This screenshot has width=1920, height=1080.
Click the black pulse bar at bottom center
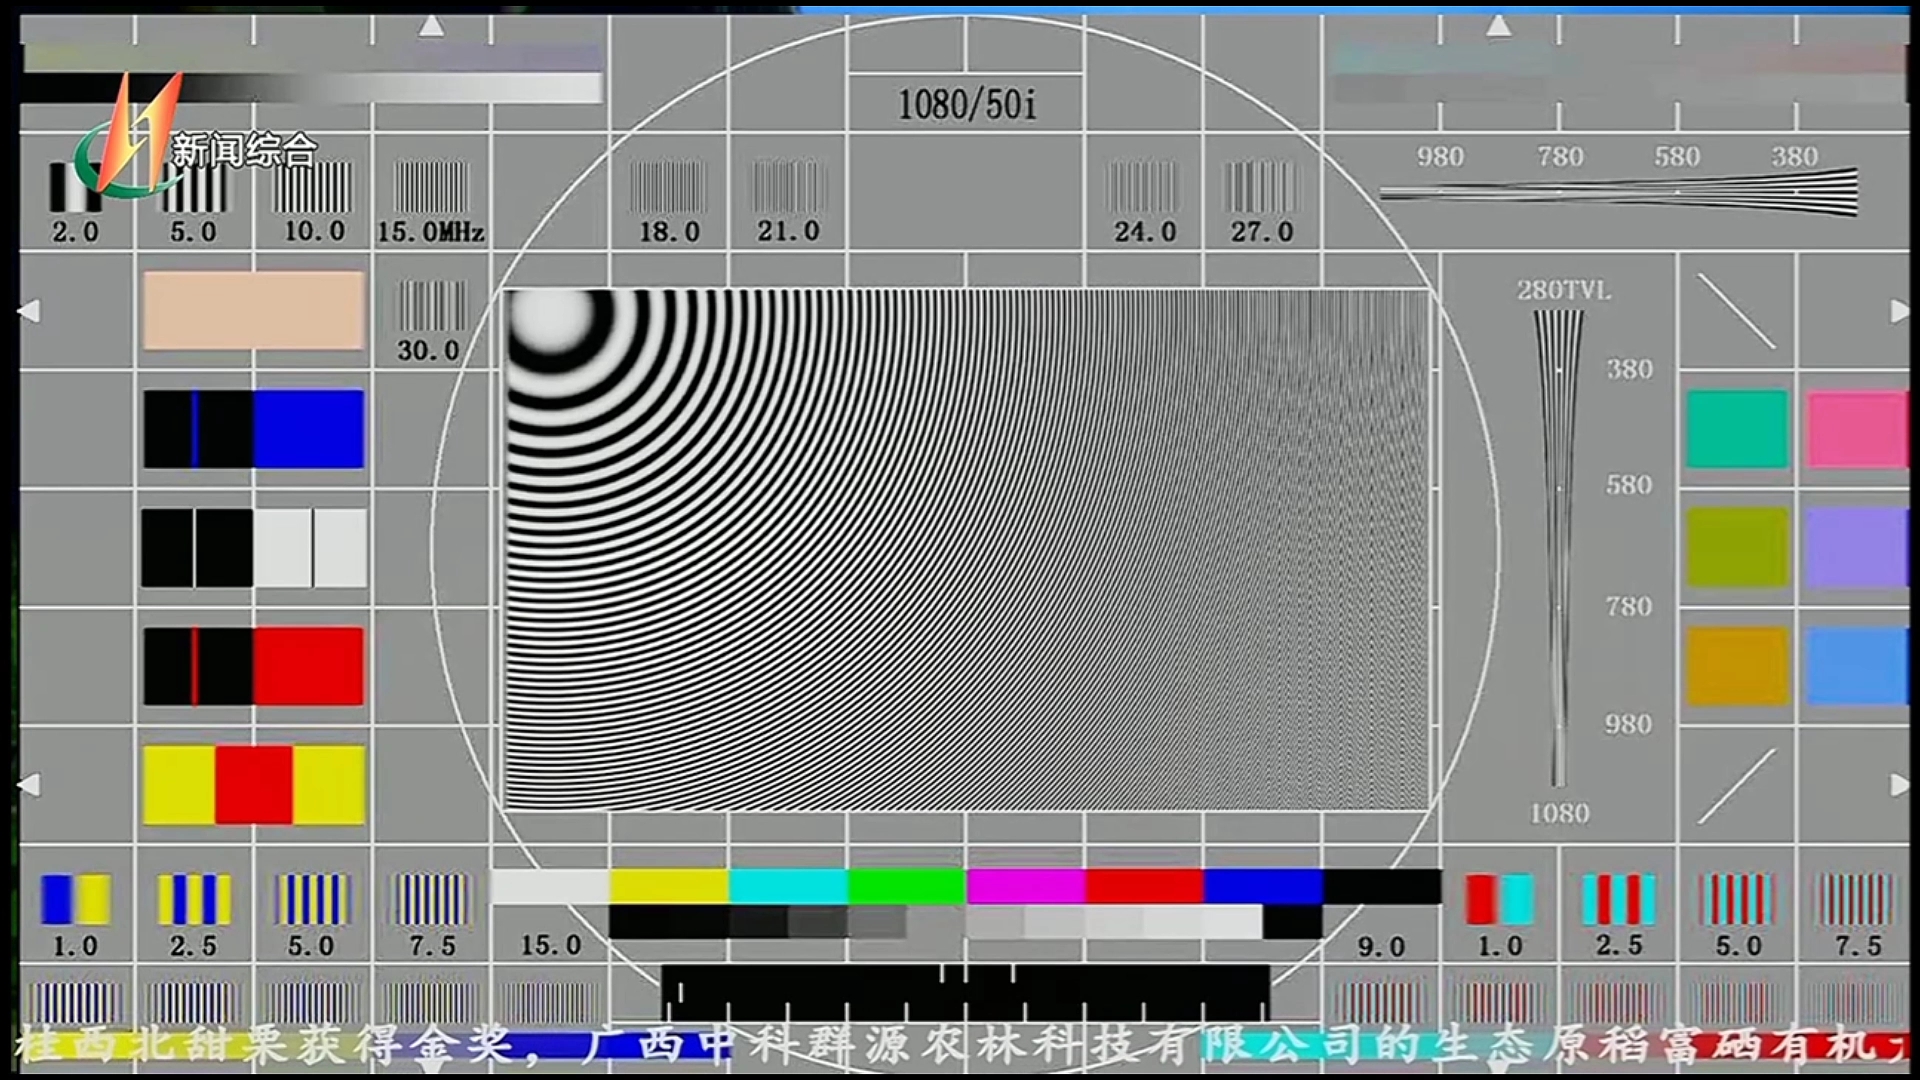pyautogui.click(x=966, y=991)
